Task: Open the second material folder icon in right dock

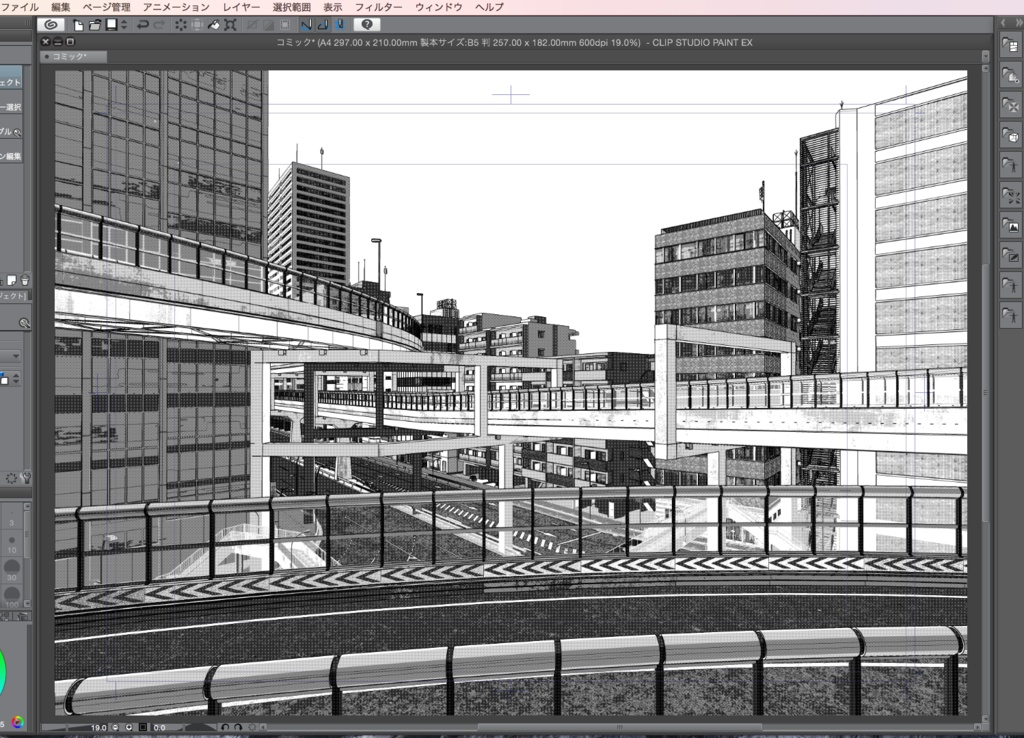Action: point(1010,76)
